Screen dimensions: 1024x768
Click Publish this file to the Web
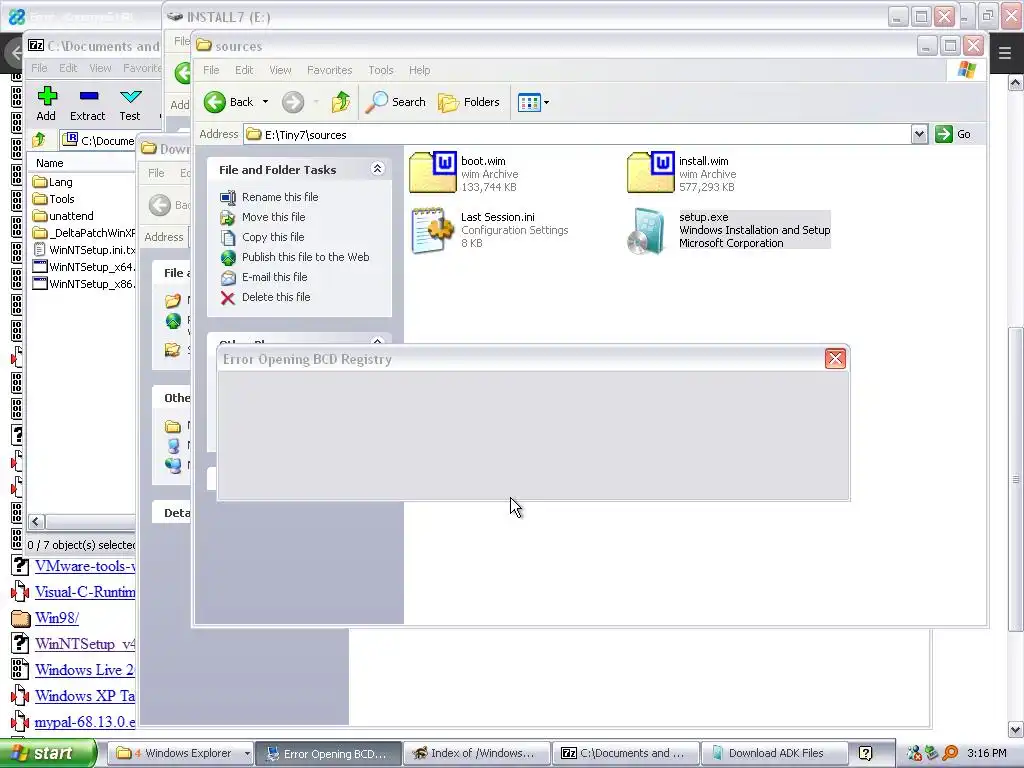[306, 257]
